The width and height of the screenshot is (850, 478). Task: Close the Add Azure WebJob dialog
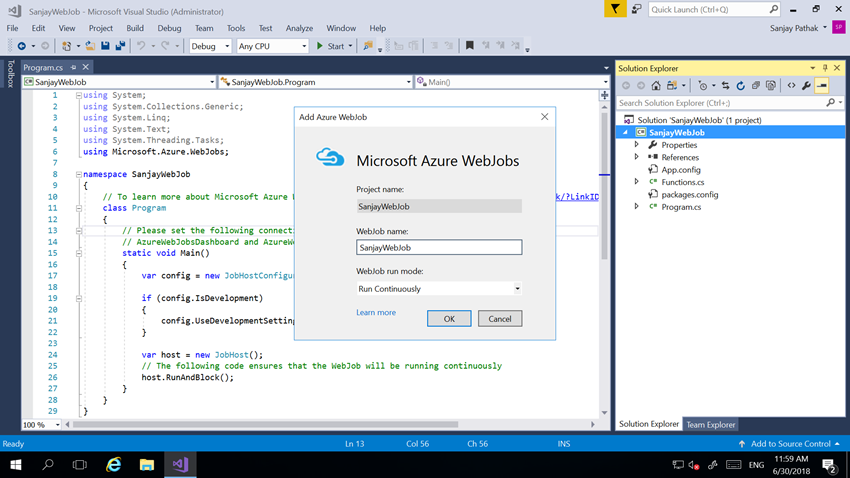click(x=544, y=117)
